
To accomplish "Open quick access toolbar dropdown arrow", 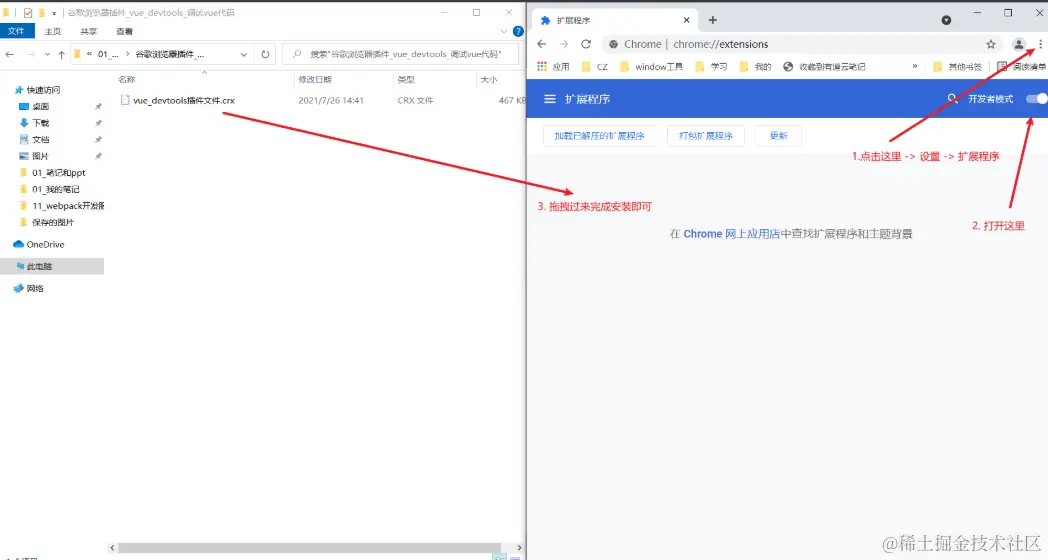I will (x=54, y=13).
